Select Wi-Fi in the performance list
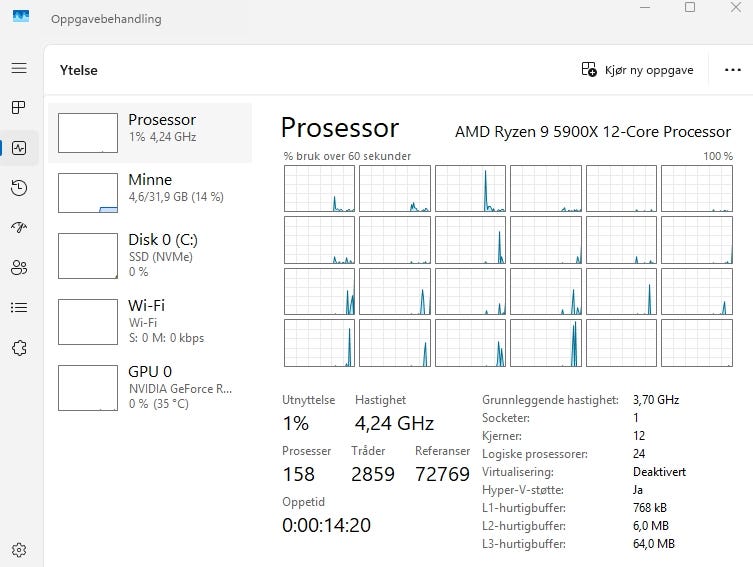Image resolution: width=753 pixels, height=567 pixels. pyautogui.click(x=150, y=322)
